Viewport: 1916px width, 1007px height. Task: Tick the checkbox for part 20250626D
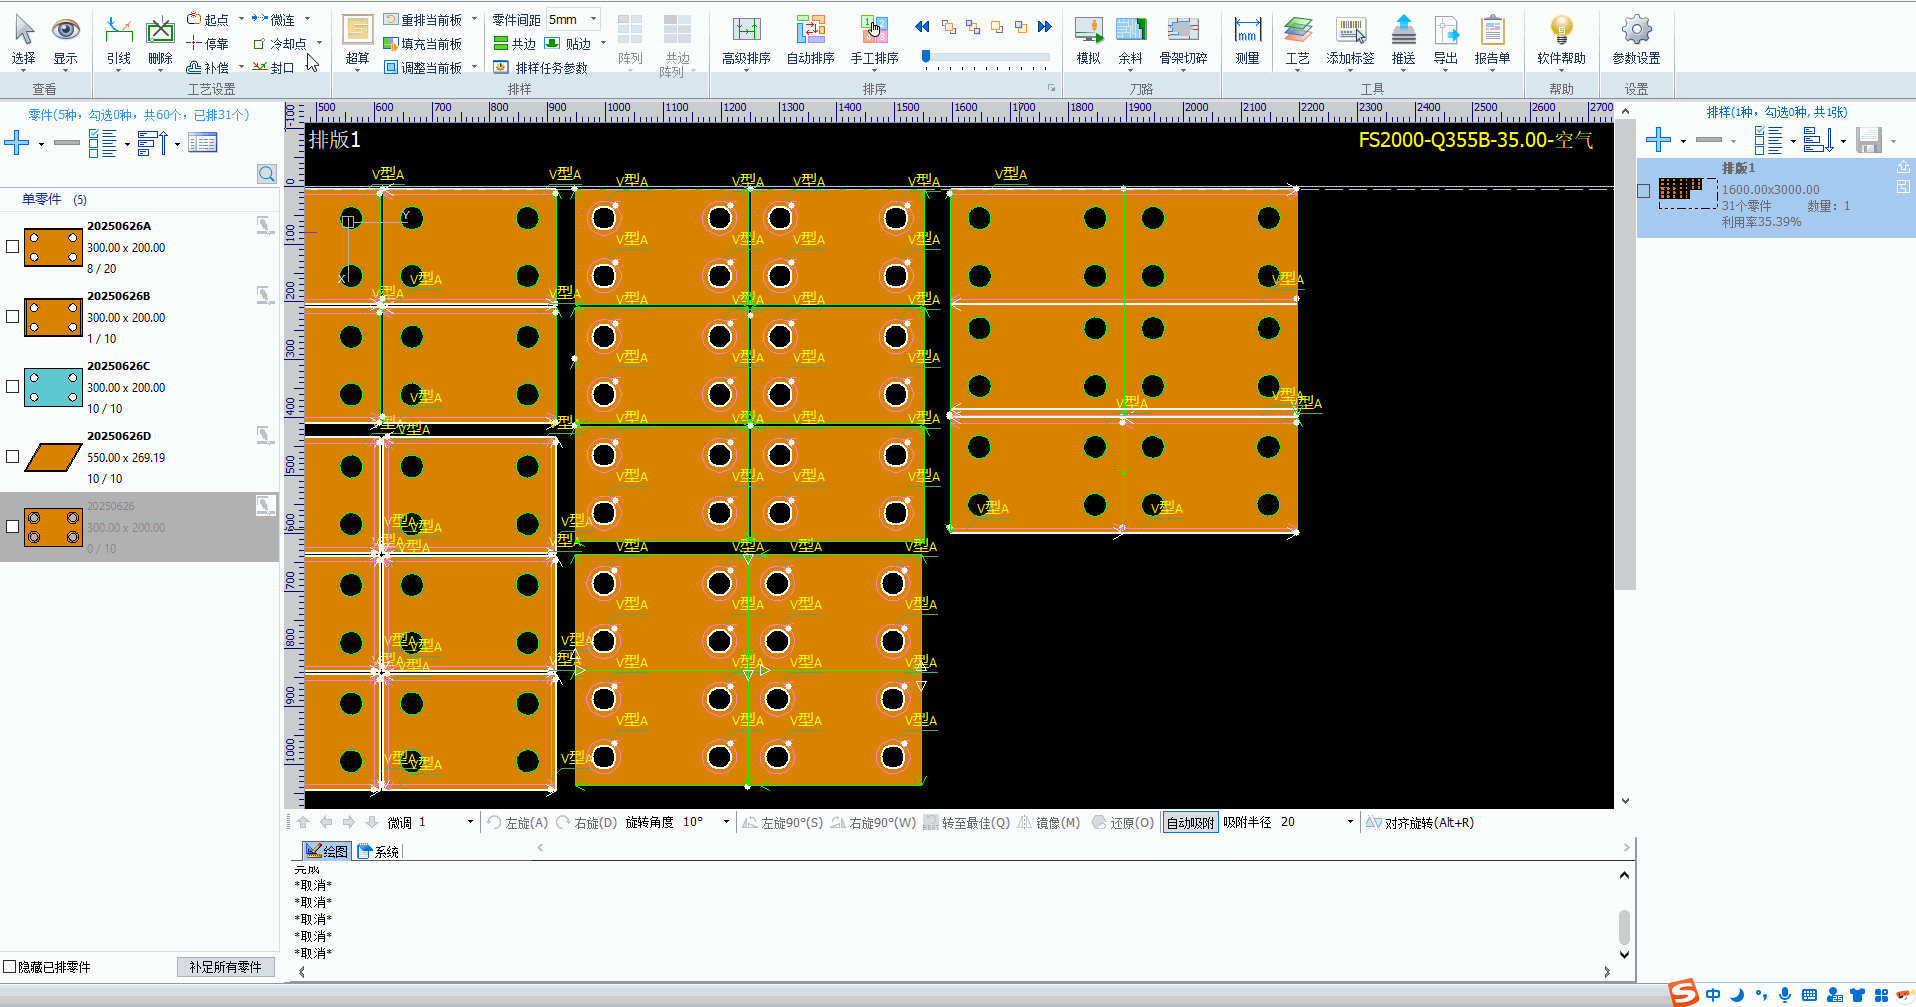(x=13, y=457)
